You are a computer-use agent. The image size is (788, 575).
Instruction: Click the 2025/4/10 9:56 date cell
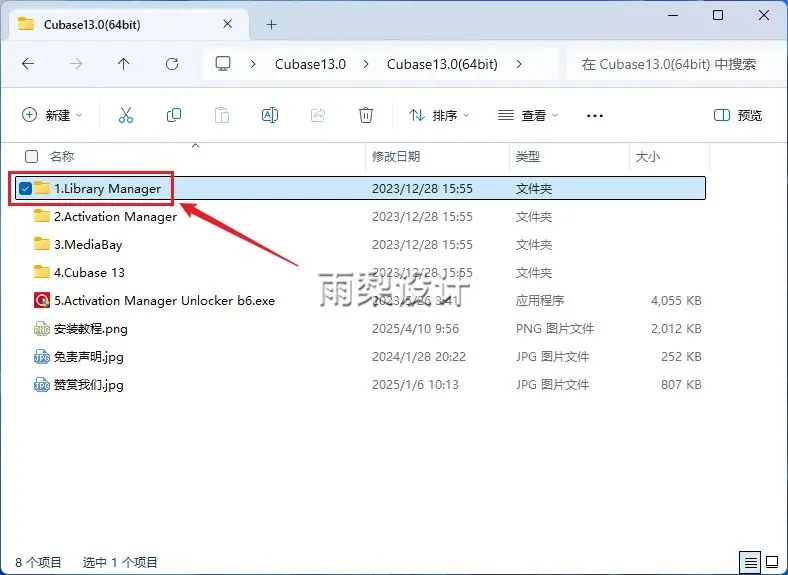pyautogui.click(x=415, y=329)
